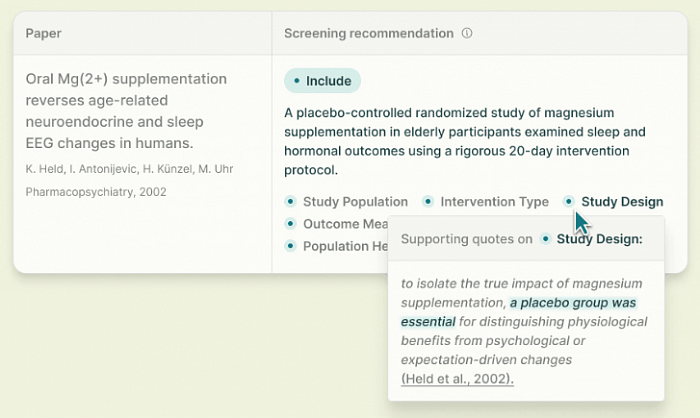The width and height of the screenshot is (700, 418).
Task: Open the Oral Mg(2+) supplementation paper title
Action: click(126, 111)
